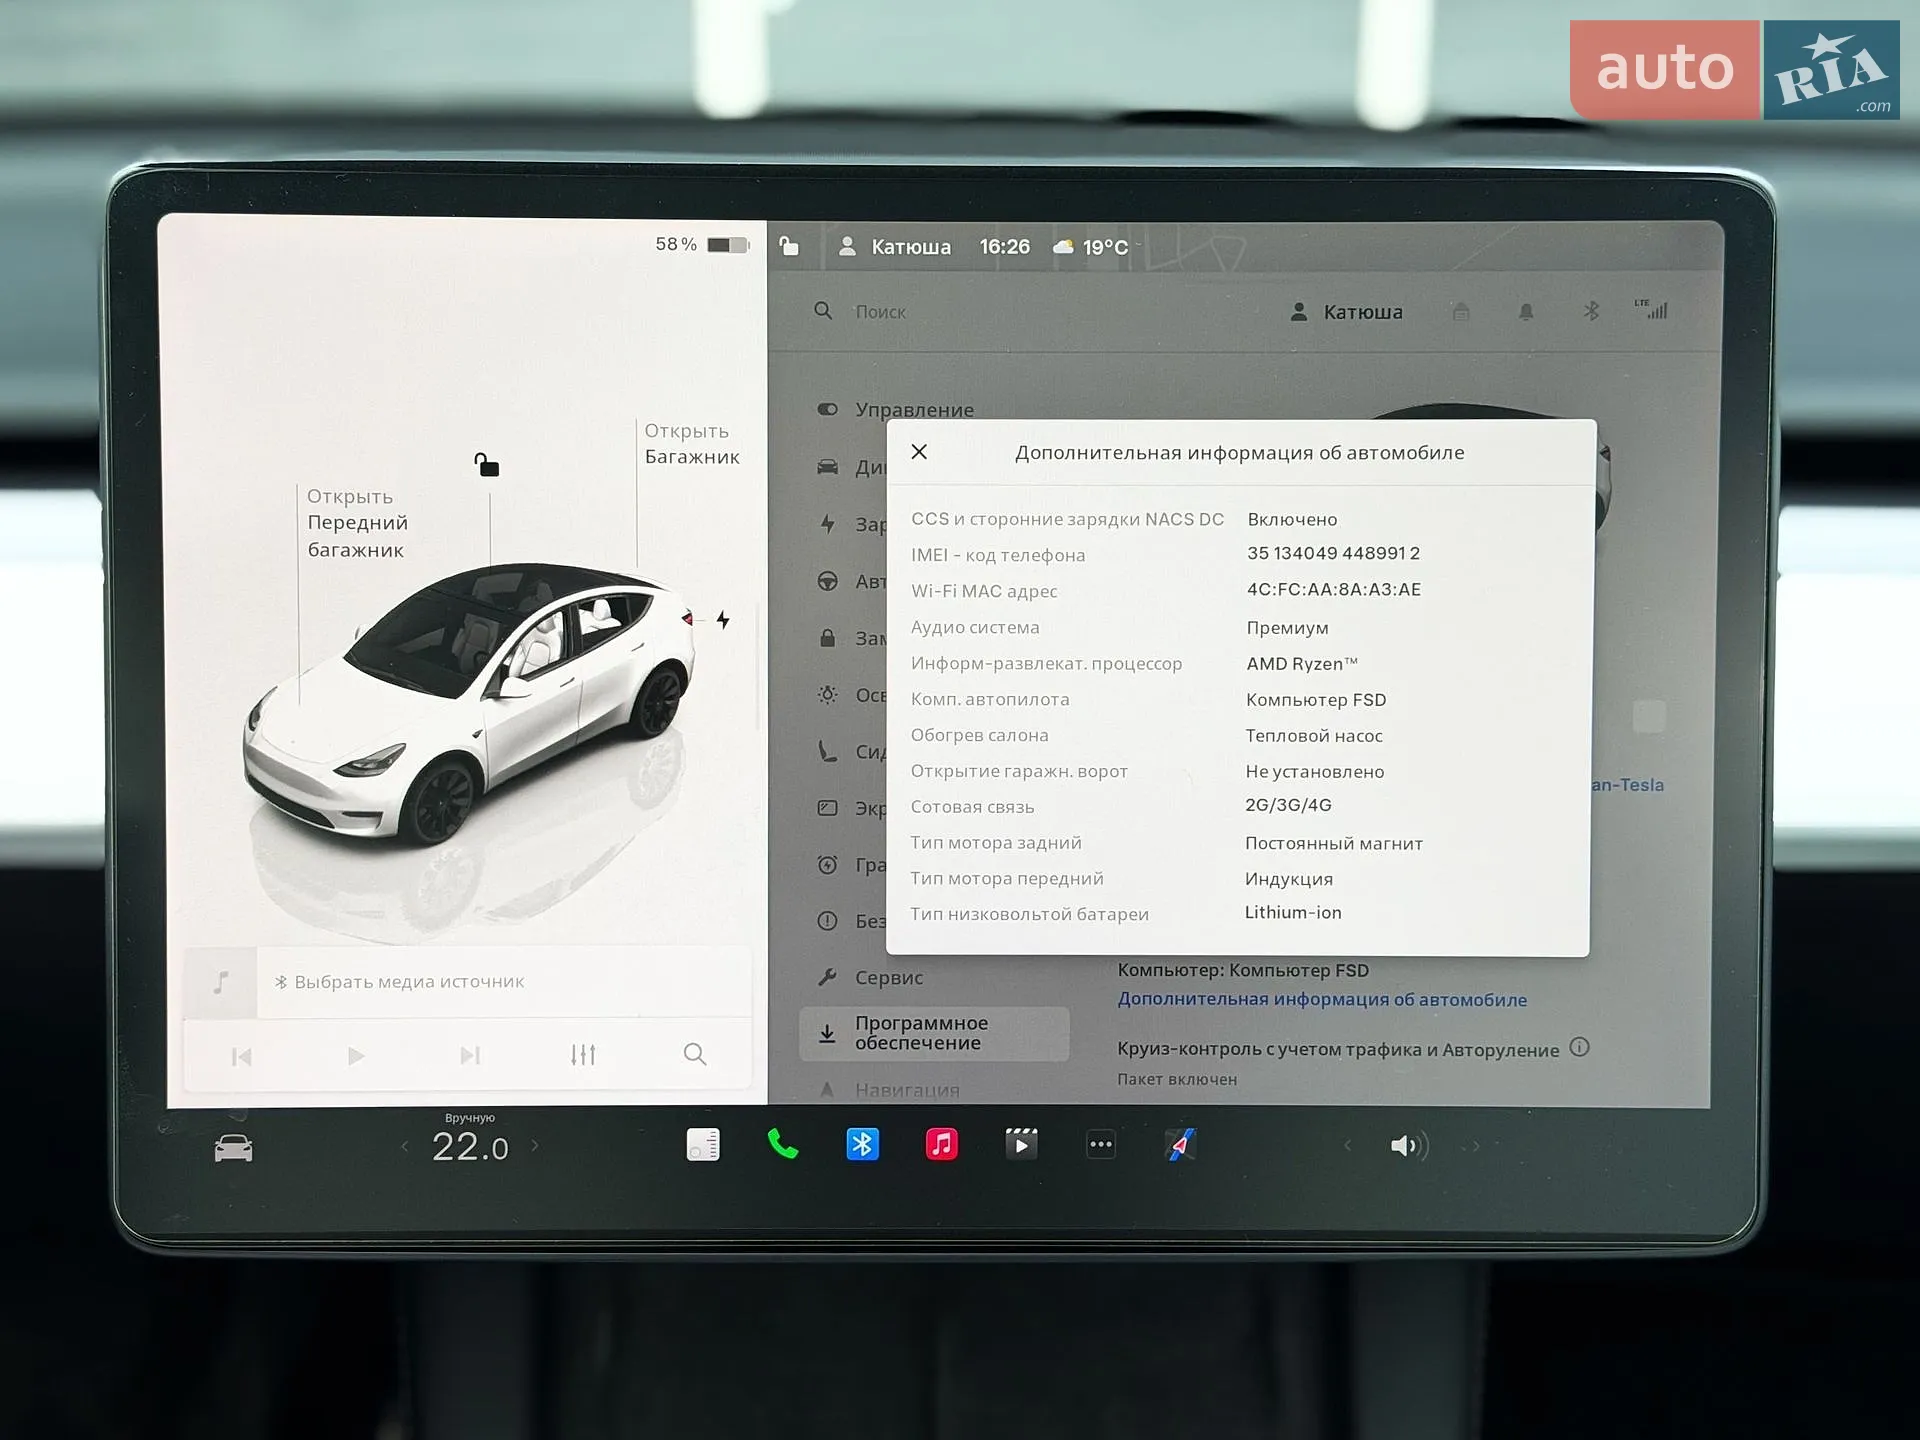The height and width of the screenshot is (1440, 1920).
Task: Tap the LTE signal strength icon
Action: point(1651,309)
